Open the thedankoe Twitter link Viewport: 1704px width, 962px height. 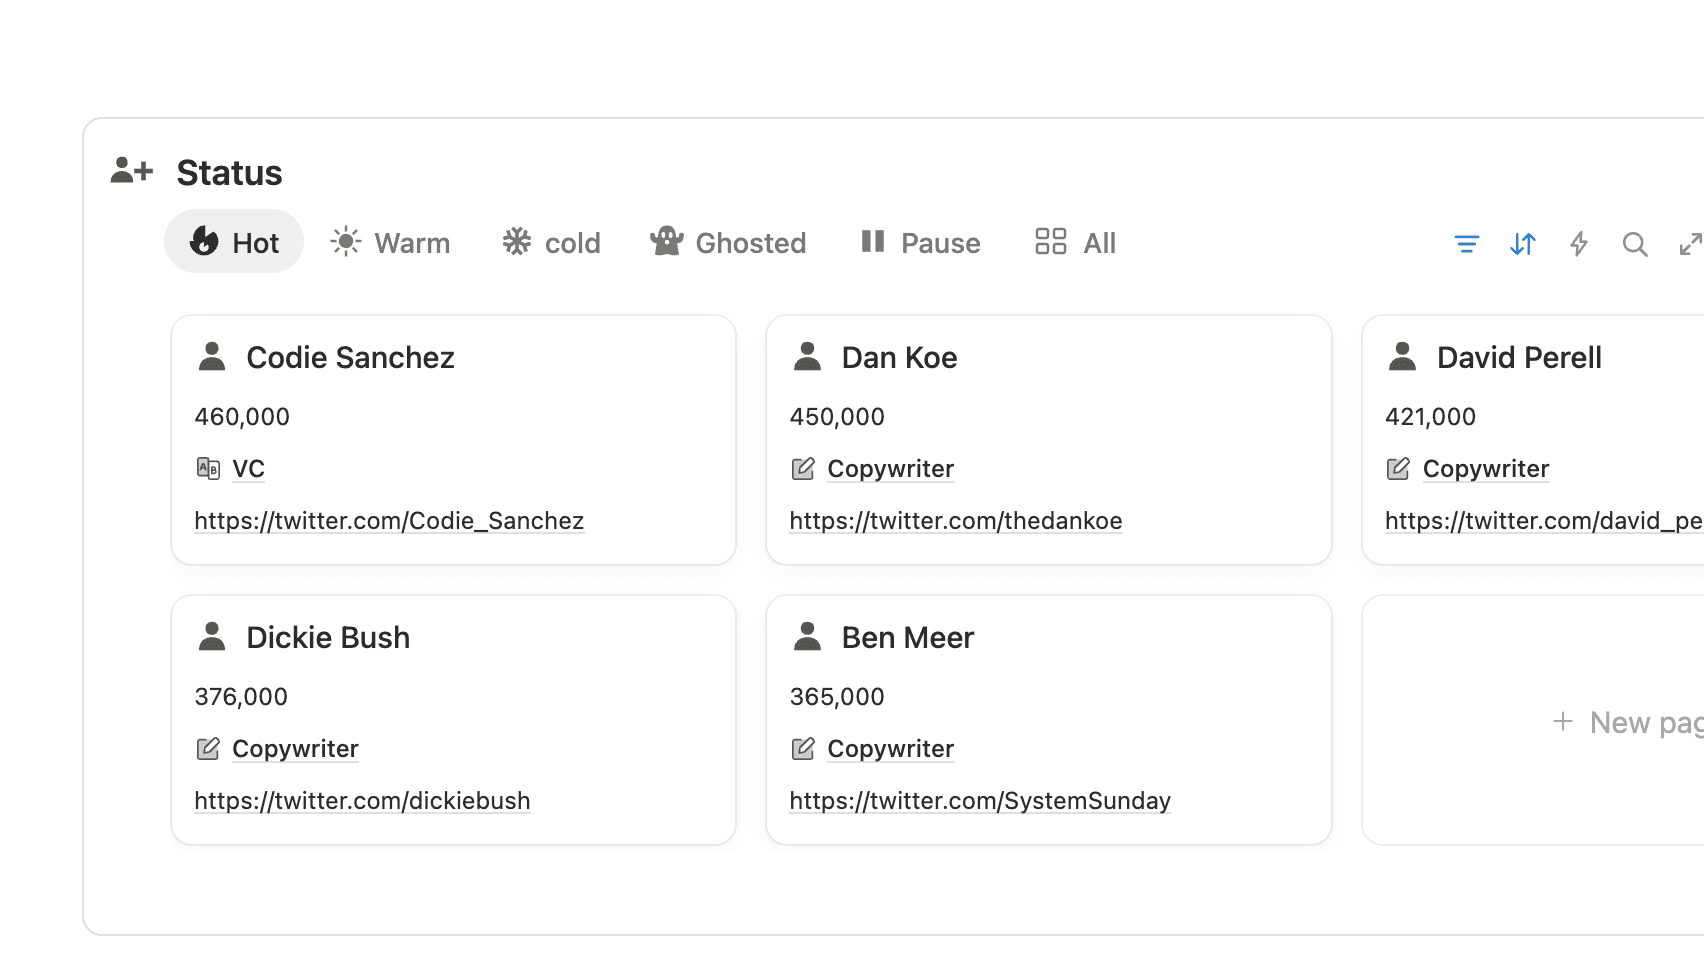coord(955,521)
